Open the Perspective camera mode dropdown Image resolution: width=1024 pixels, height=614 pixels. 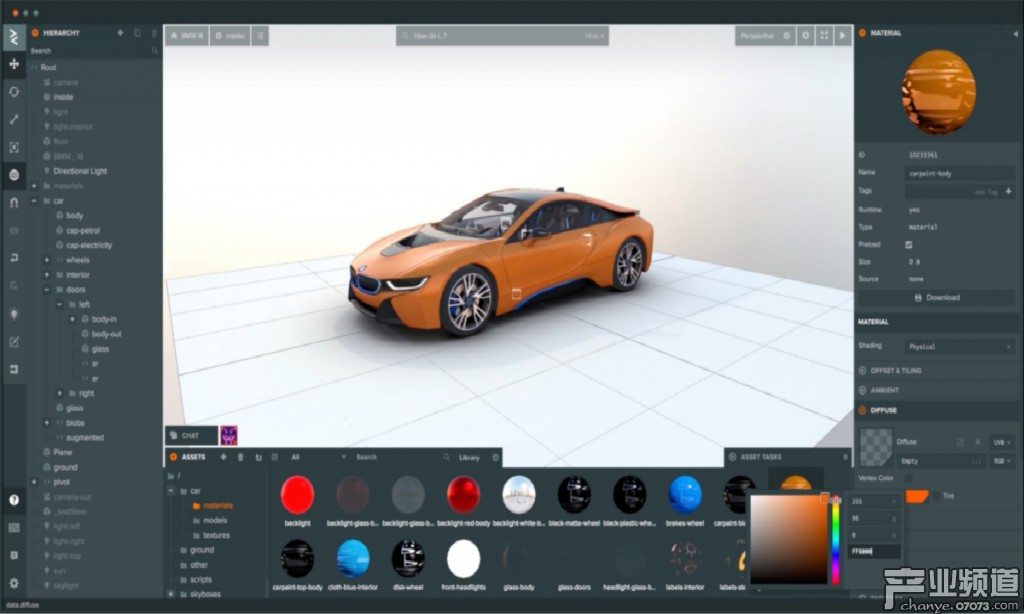pyautogui.click(x=757, y=35)
